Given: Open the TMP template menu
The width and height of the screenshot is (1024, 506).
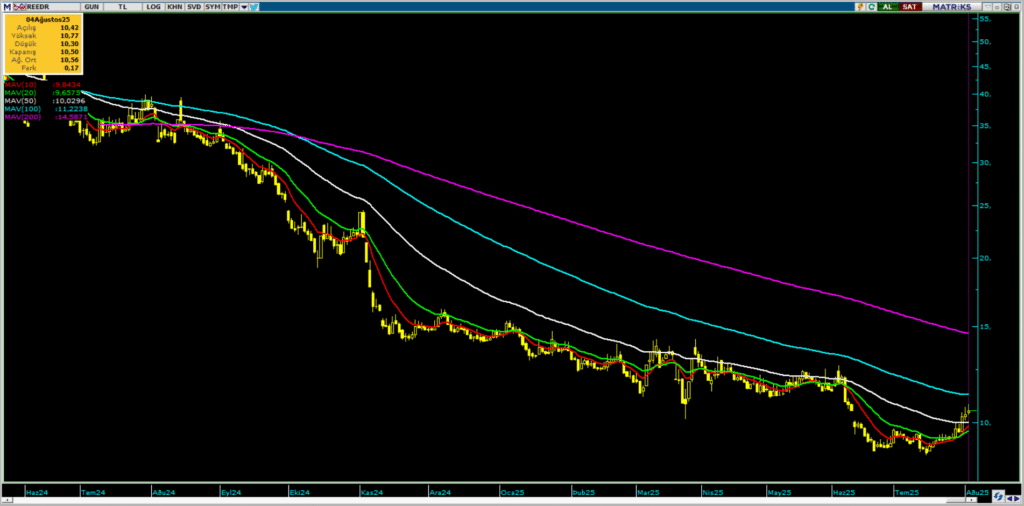Looking at the screenshot, I should pos(230,7).
